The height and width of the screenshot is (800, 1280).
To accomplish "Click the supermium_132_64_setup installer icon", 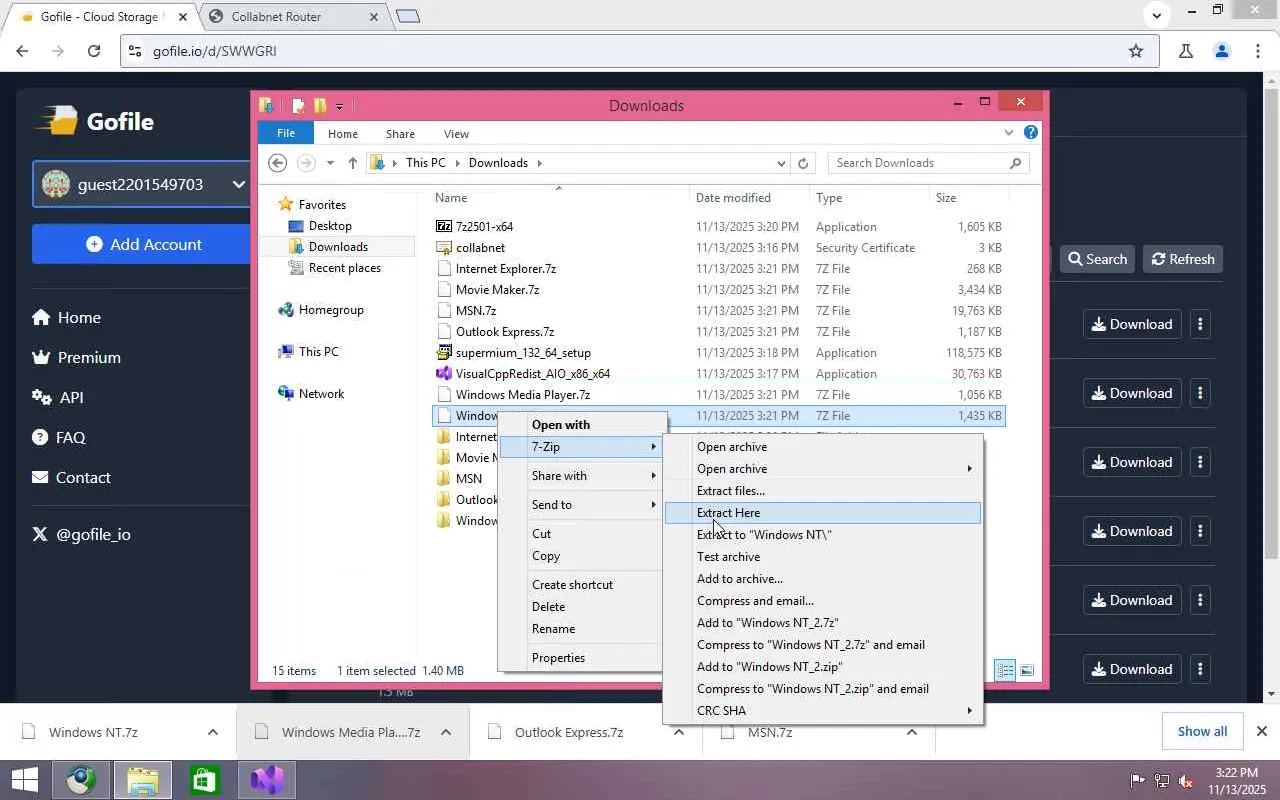I will coord(444,353).
